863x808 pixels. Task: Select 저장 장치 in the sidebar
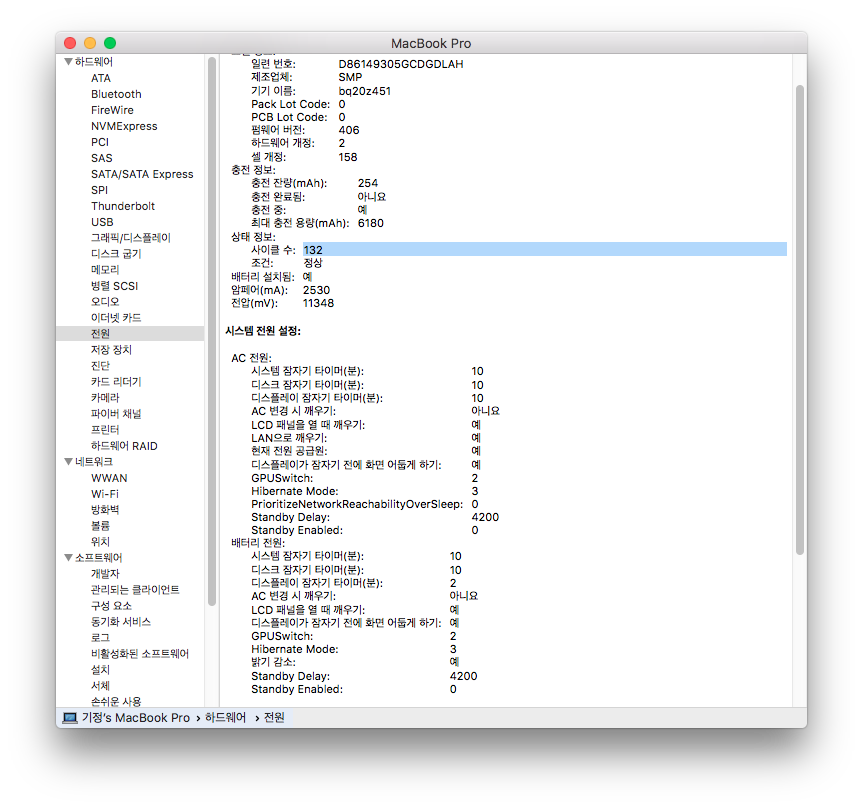(111, 350)
